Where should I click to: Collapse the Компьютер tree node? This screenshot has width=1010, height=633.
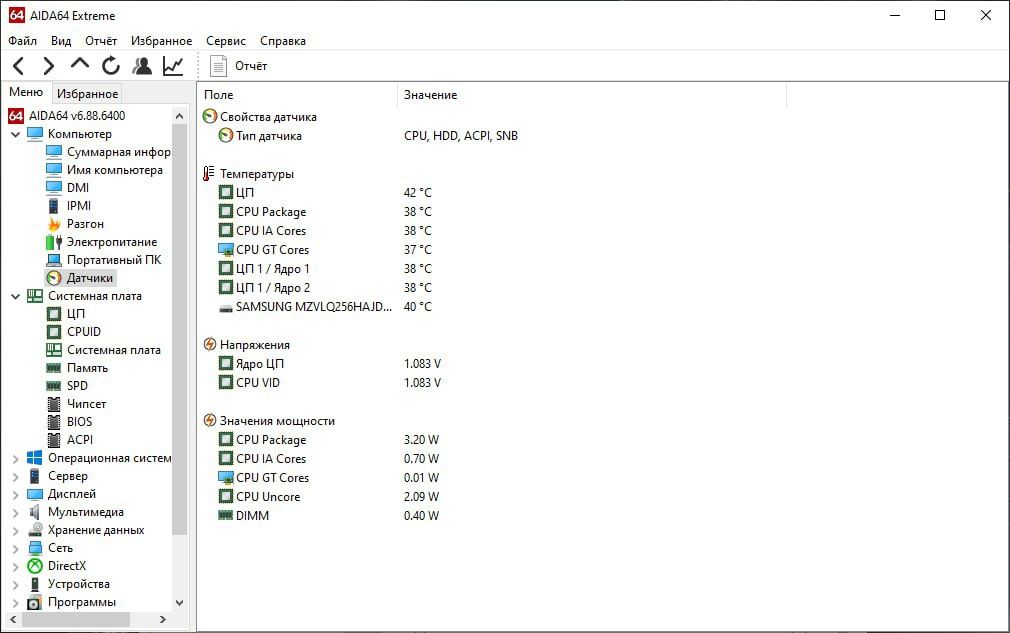15,134
